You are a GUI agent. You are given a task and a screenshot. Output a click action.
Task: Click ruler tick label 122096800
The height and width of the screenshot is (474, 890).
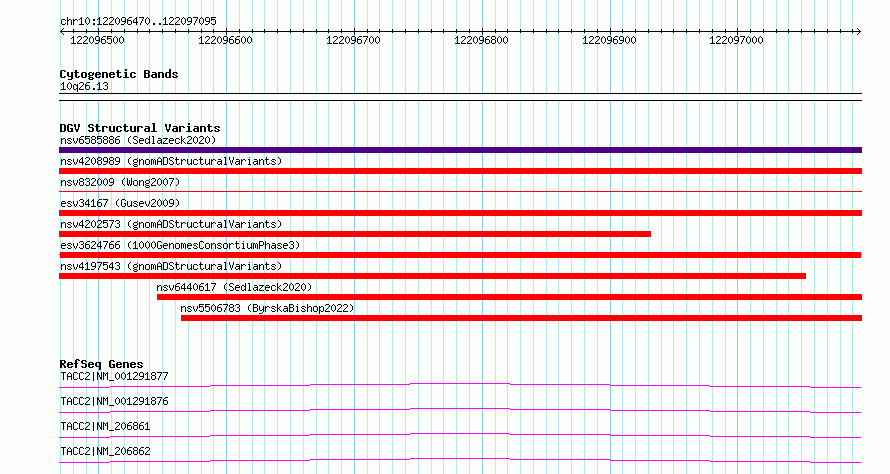point(481,40)
